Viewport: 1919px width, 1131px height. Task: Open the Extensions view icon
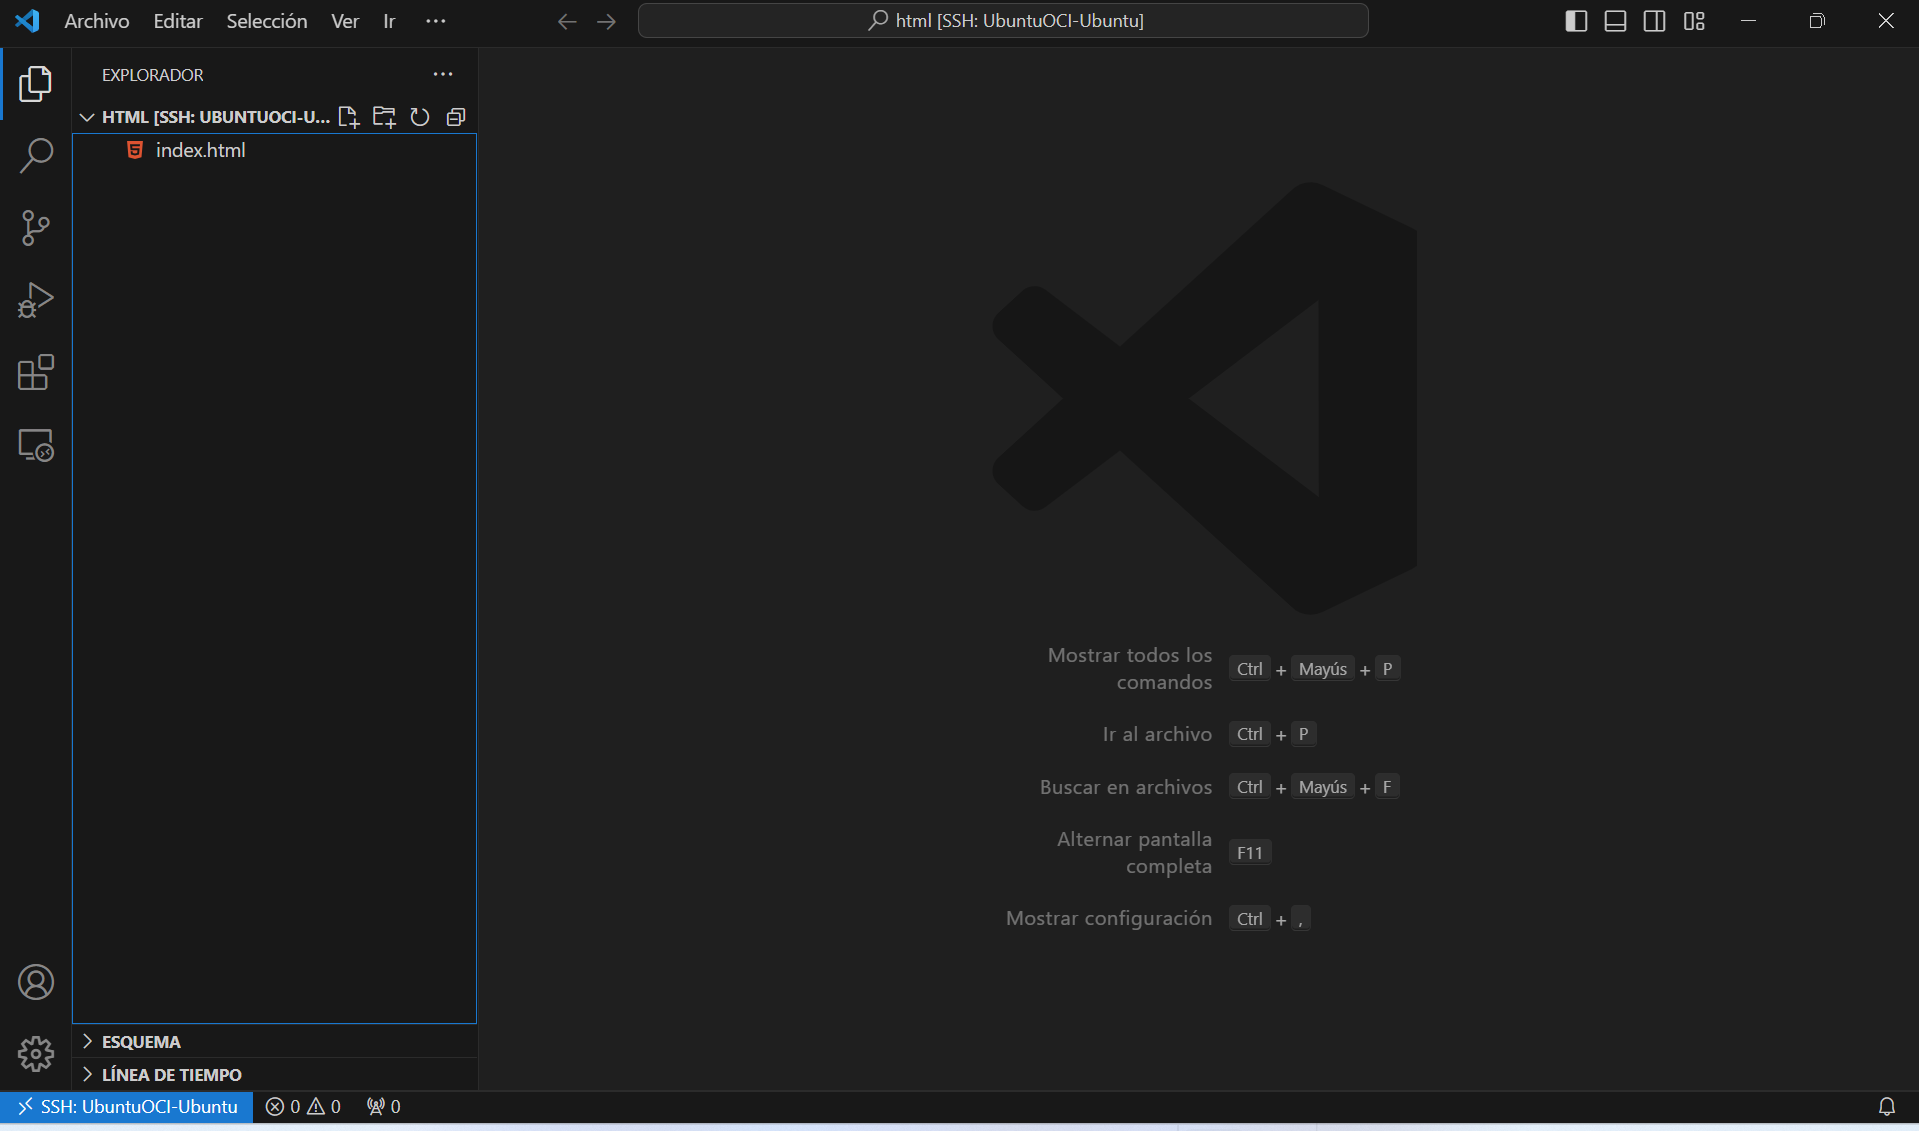click(x=36, y=372)
